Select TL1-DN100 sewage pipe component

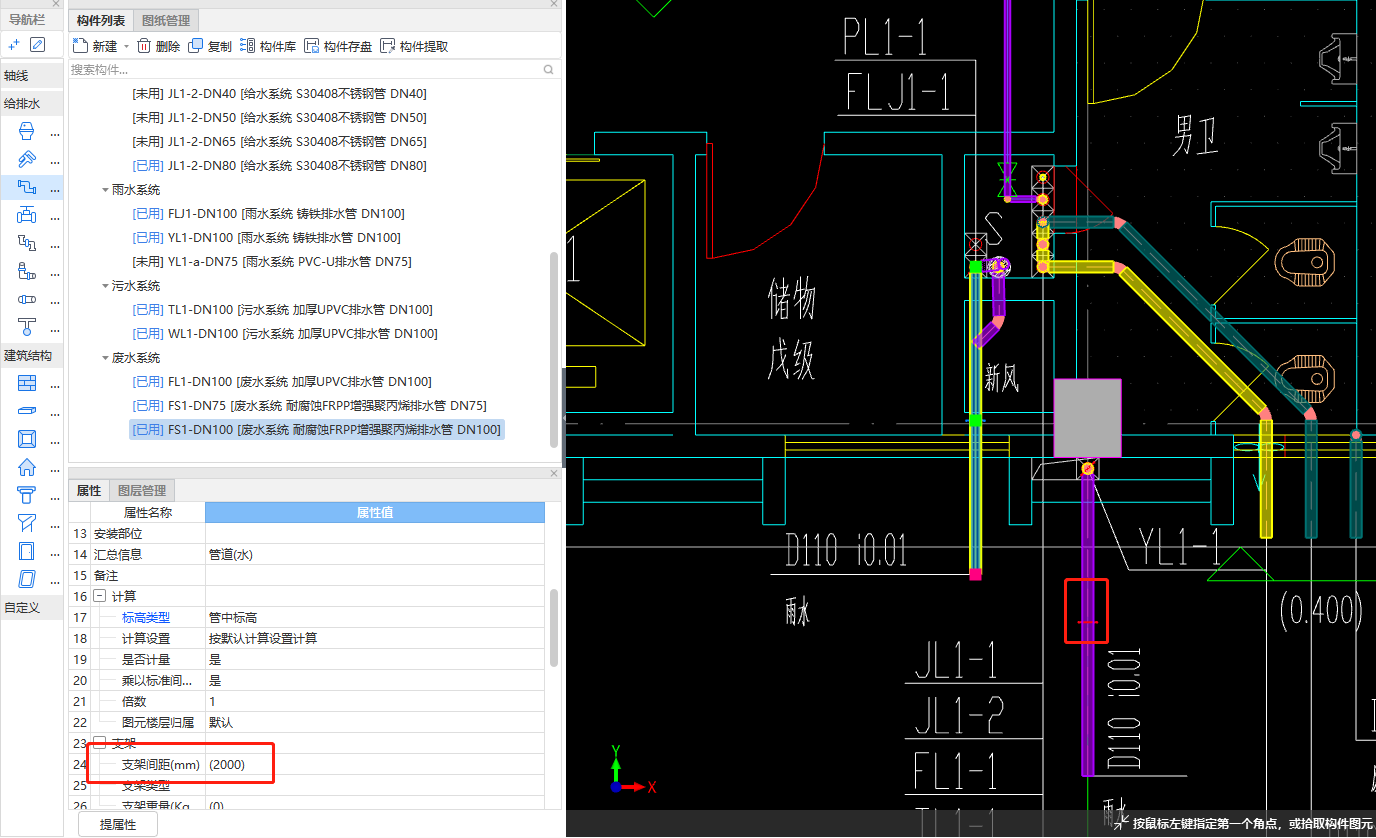pyautogui.click(x=283, y=310)
